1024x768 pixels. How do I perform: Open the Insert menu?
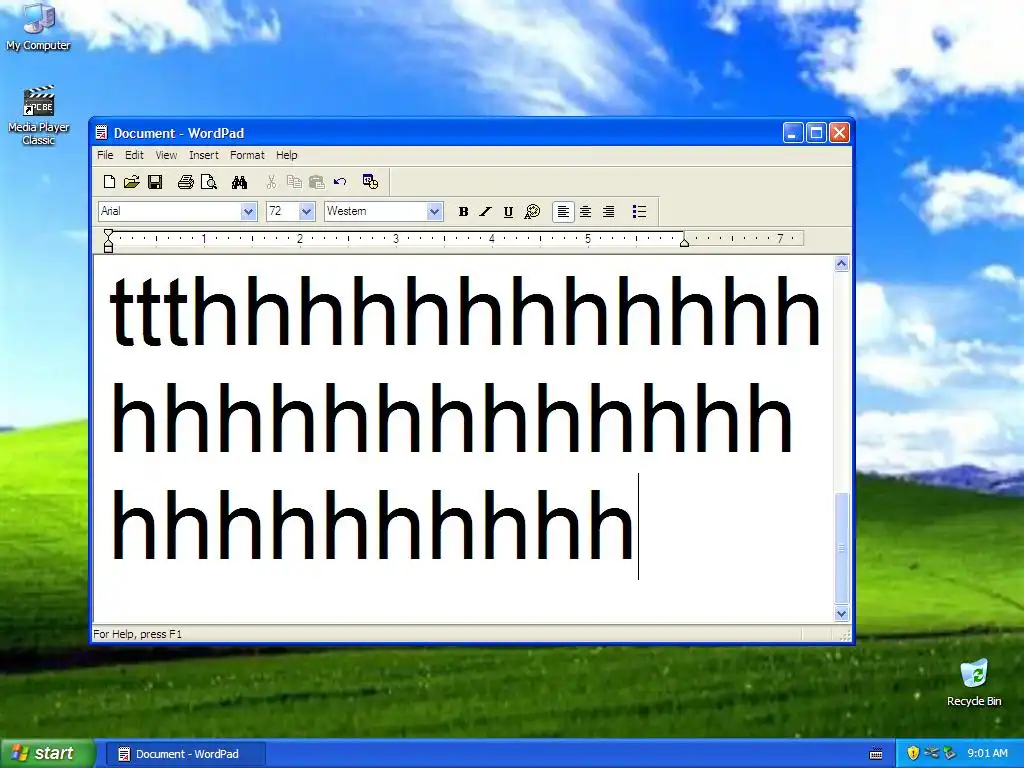(204, 155)
